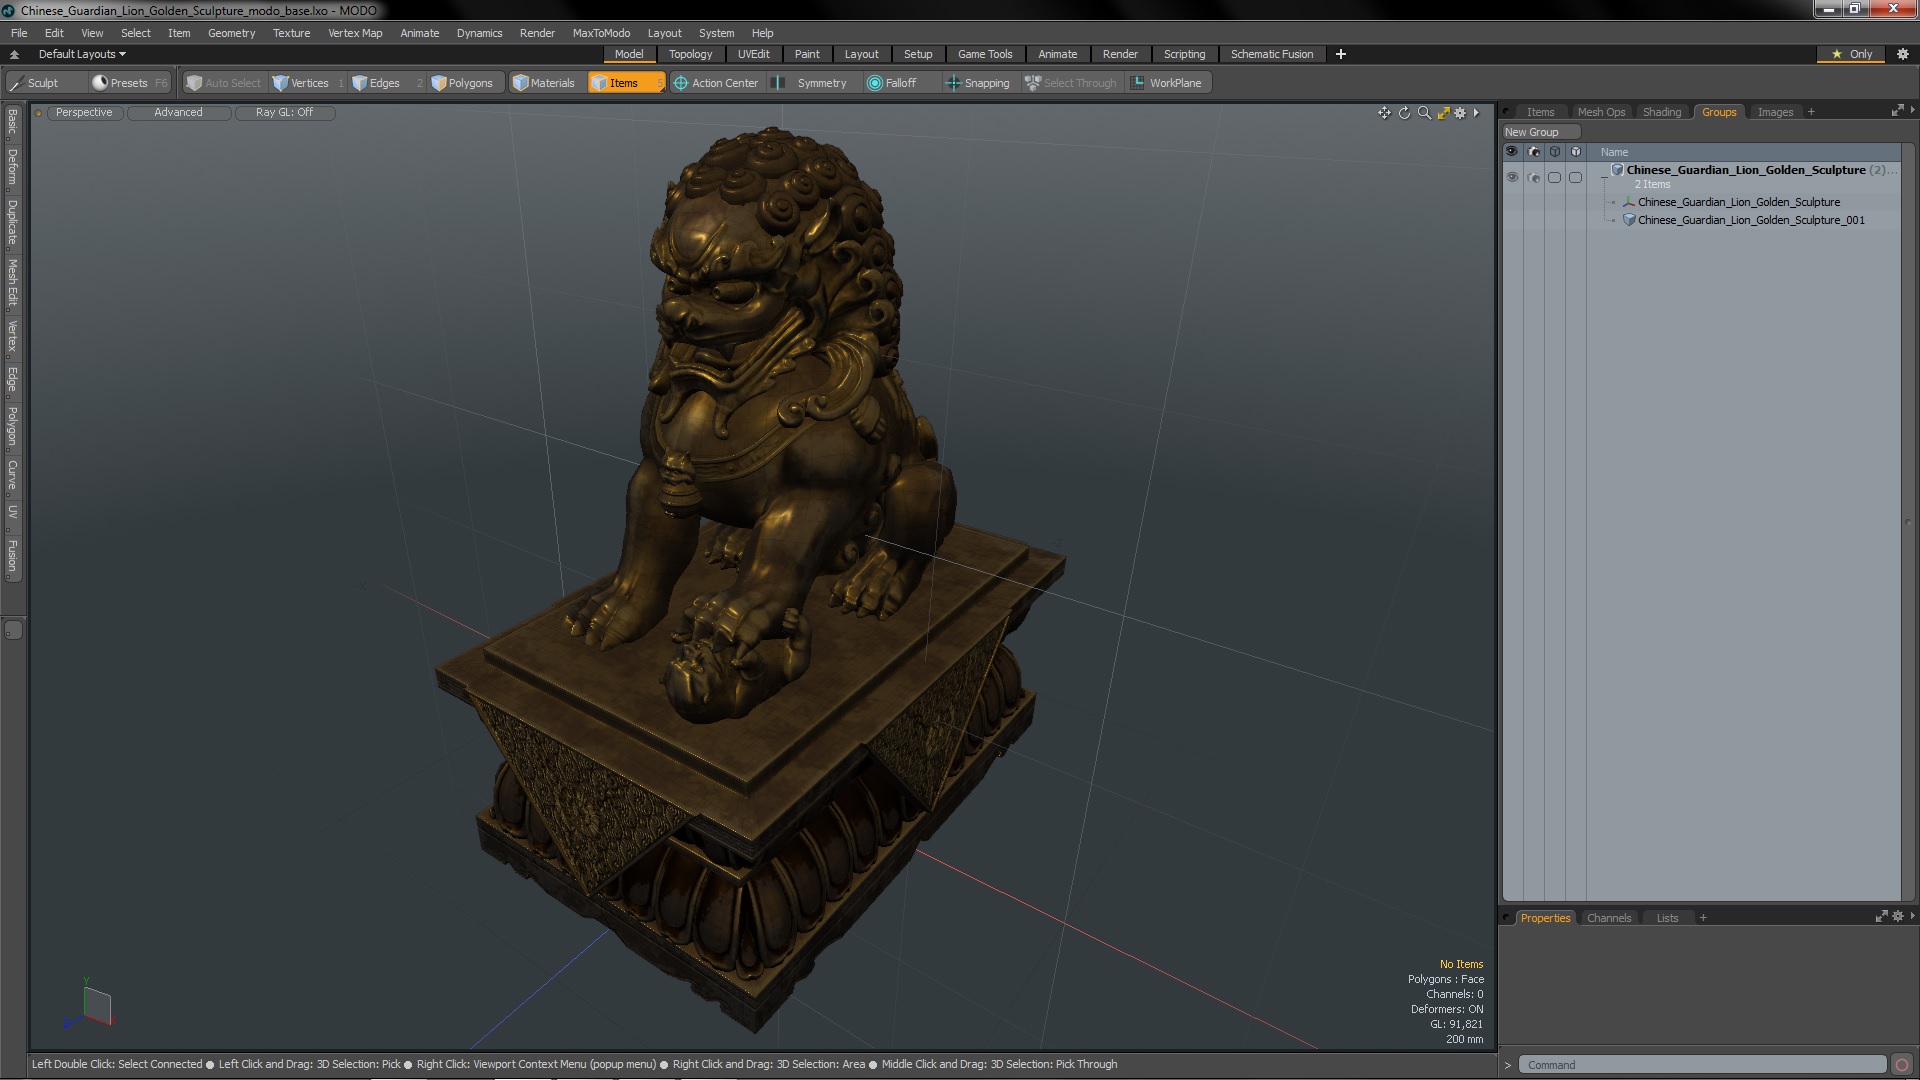The image size is (1920, 1080).
Task: Select the Chinese_Guardian_Lion_Golden_Sculpture locator item
Action: [x=1738, y=202]
